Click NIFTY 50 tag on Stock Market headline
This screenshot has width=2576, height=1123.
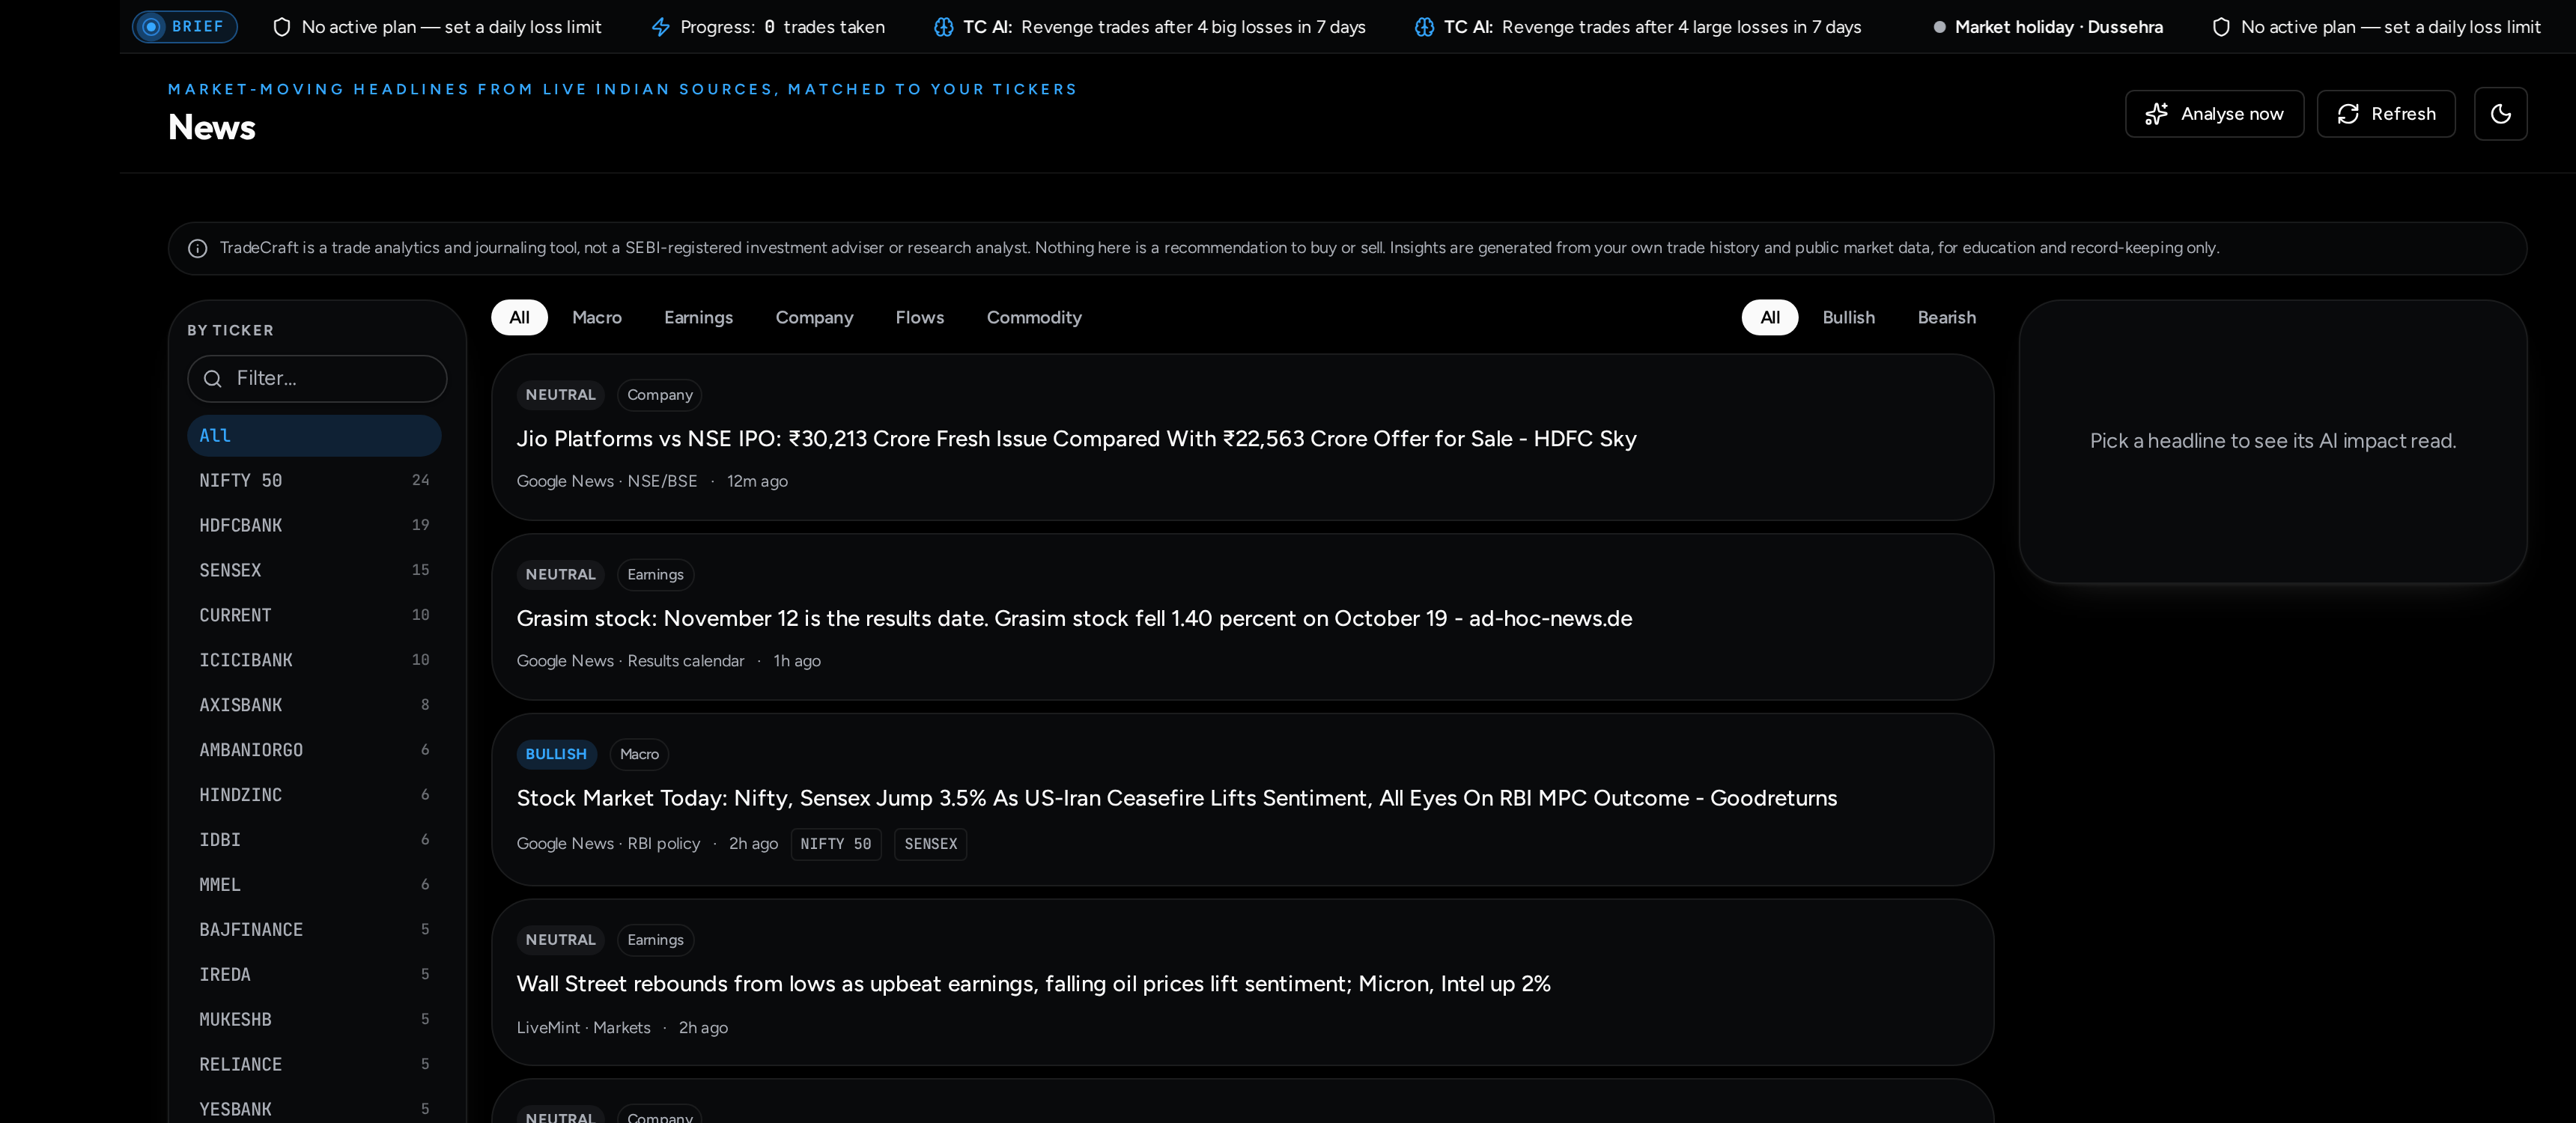(836, 844)
